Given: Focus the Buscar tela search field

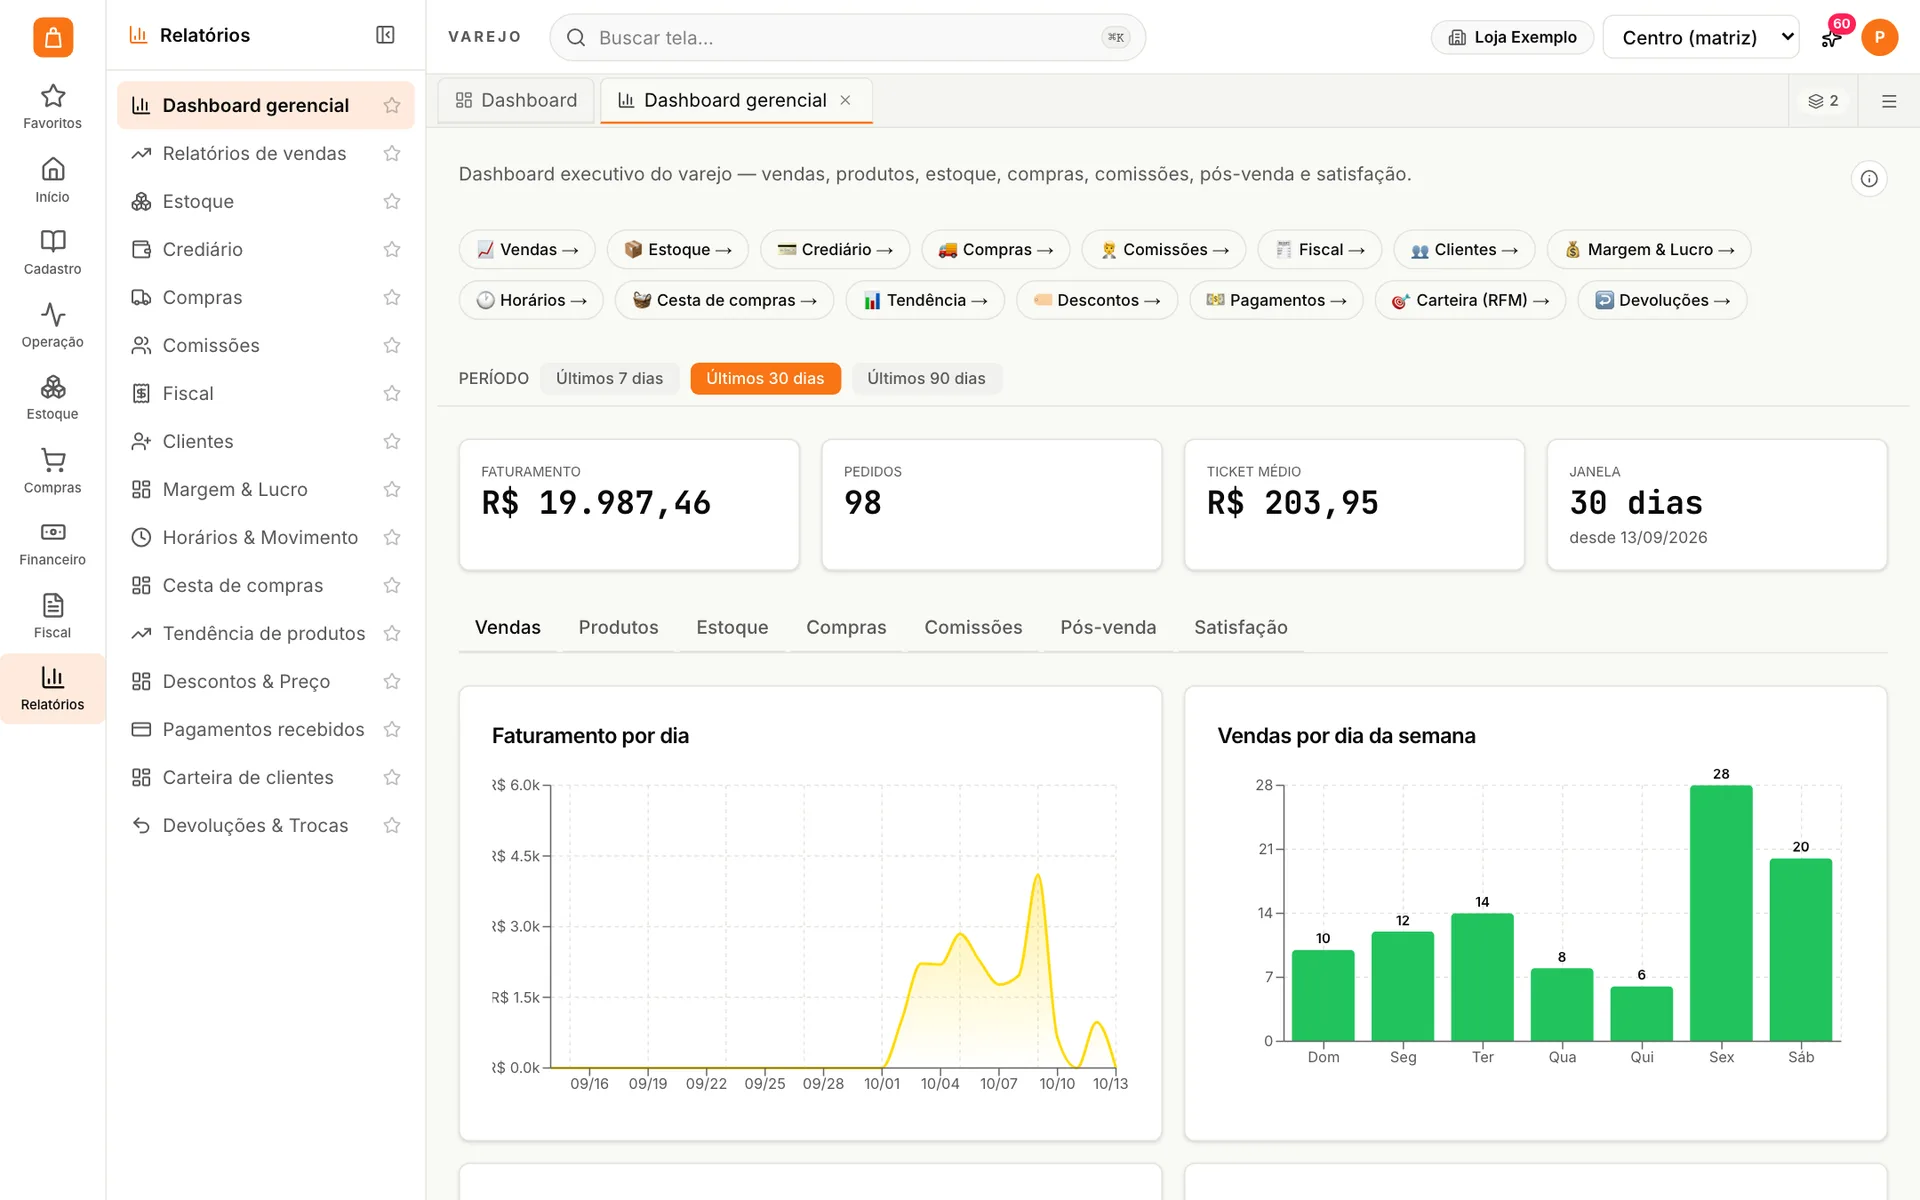Looking at the screenshot, I should click(x=847, y=37).
